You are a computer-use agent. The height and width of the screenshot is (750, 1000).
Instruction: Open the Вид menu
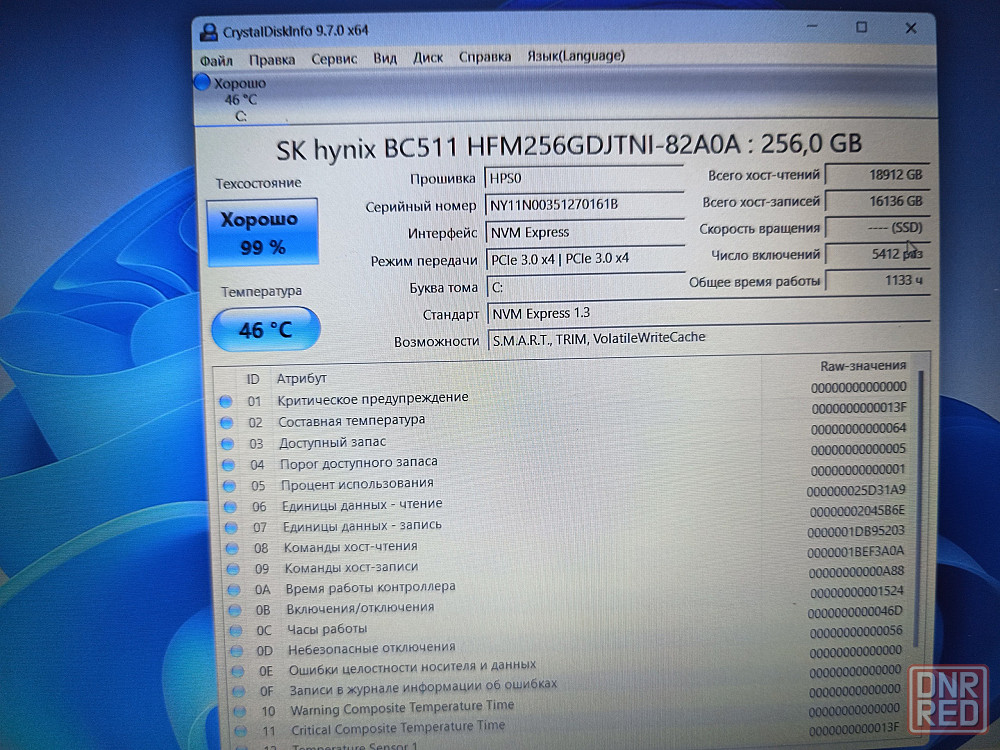[385, 59]
